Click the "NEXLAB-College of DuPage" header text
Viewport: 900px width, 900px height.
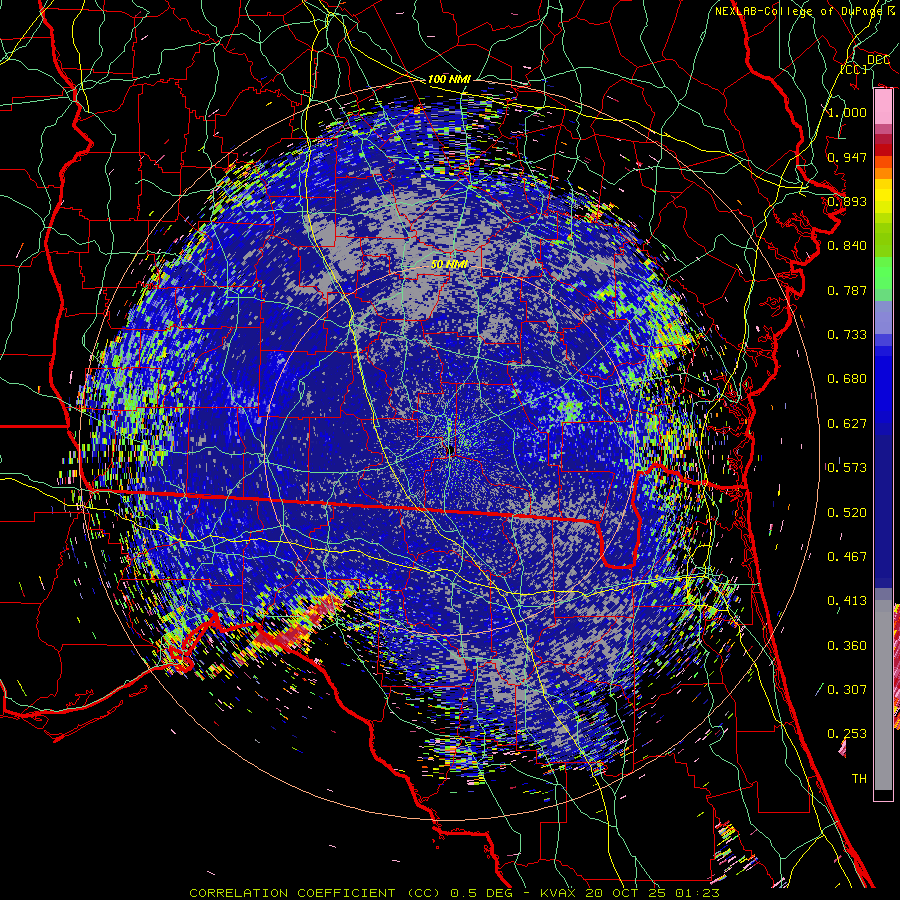click(x=798, y=11)
